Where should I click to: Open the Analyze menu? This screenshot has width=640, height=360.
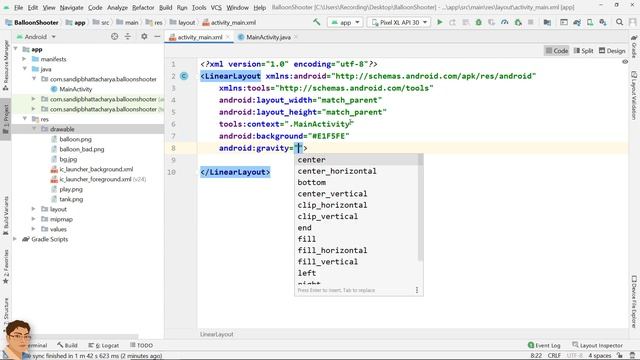coord(118,7)
